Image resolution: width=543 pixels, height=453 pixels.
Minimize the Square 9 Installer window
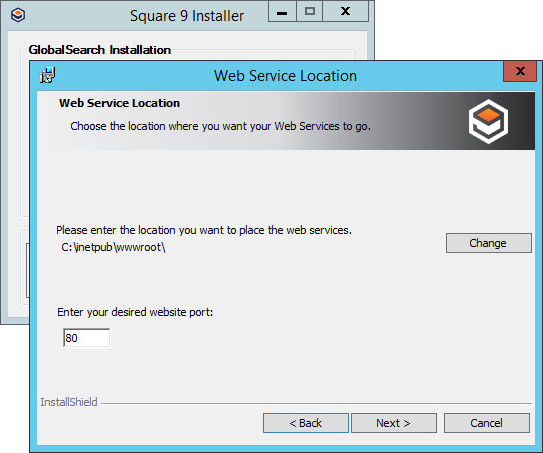(282, 11)
